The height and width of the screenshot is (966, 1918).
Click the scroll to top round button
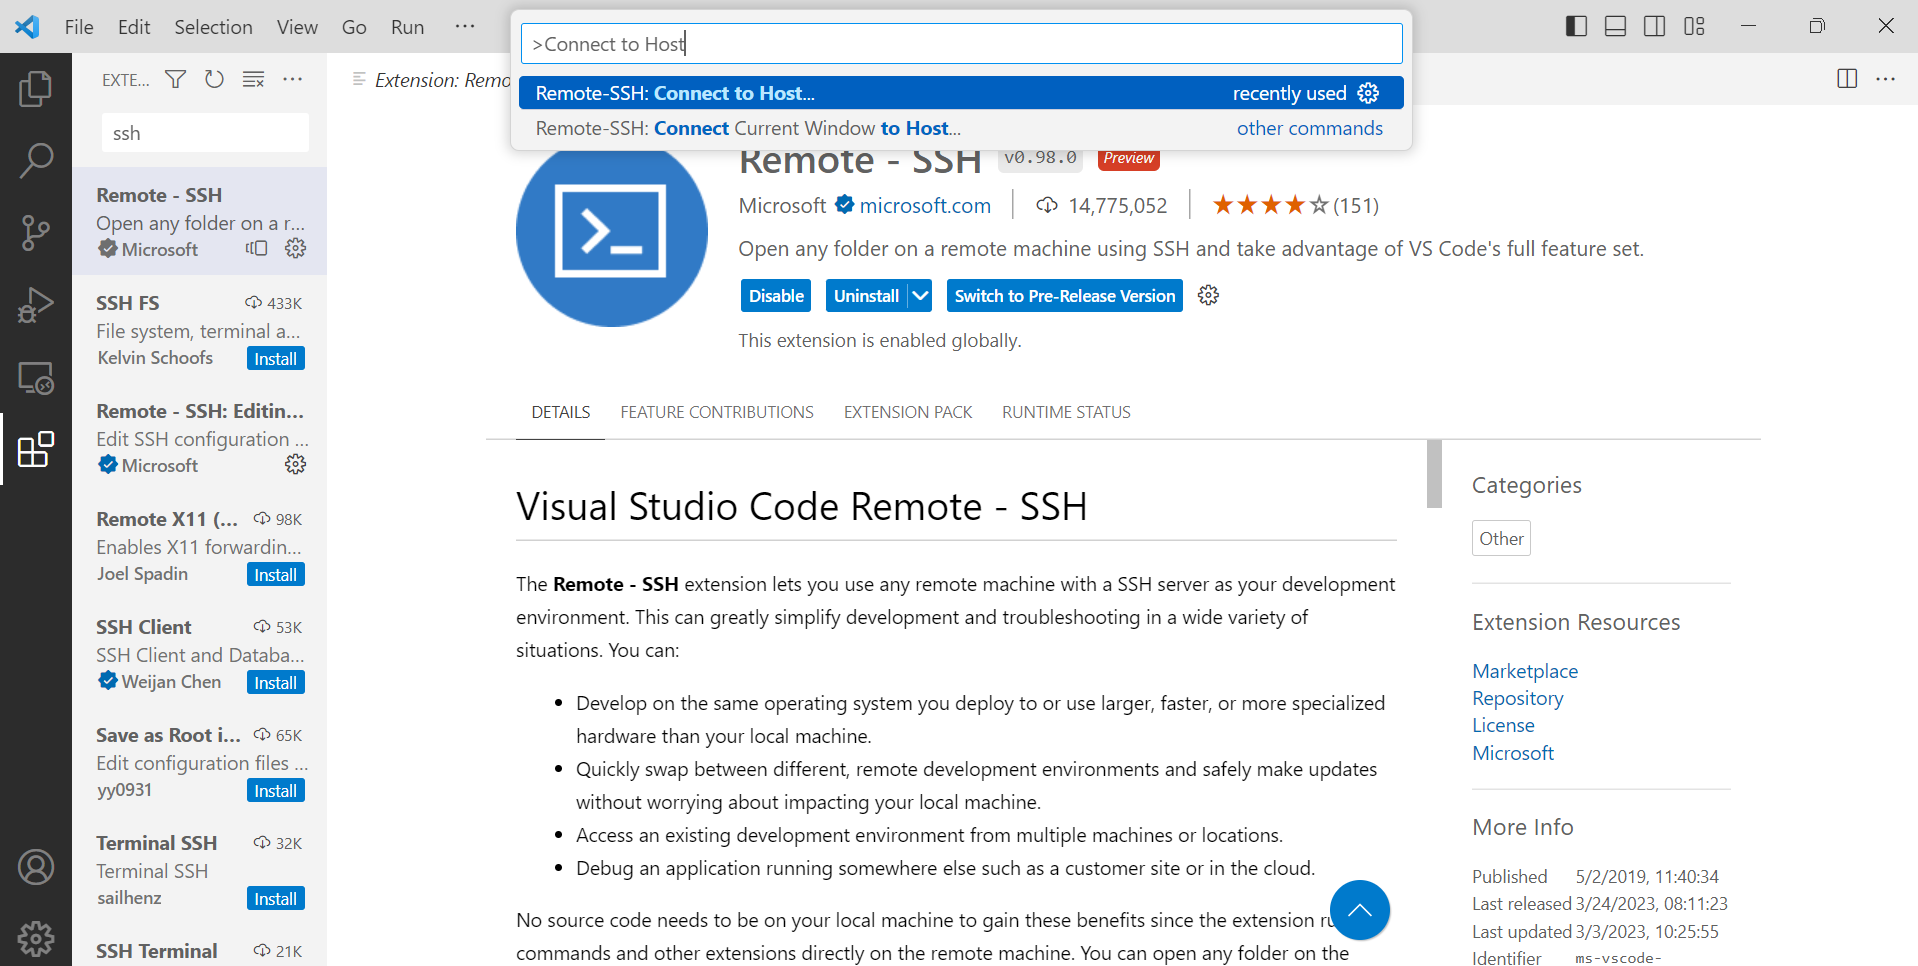click(x=1359, y=910)
